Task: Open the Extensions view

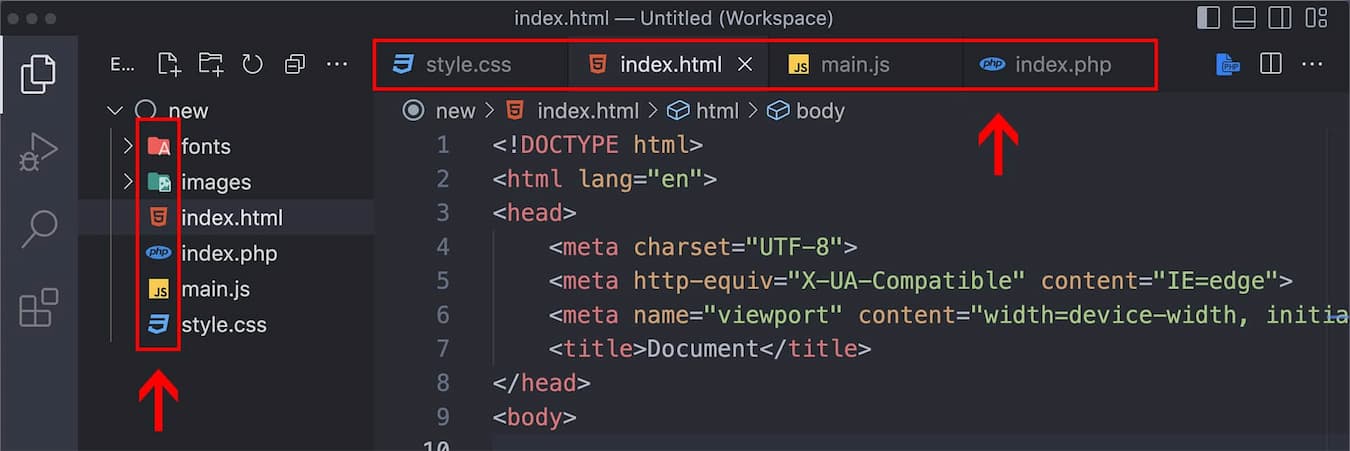Action: (38, 308)
